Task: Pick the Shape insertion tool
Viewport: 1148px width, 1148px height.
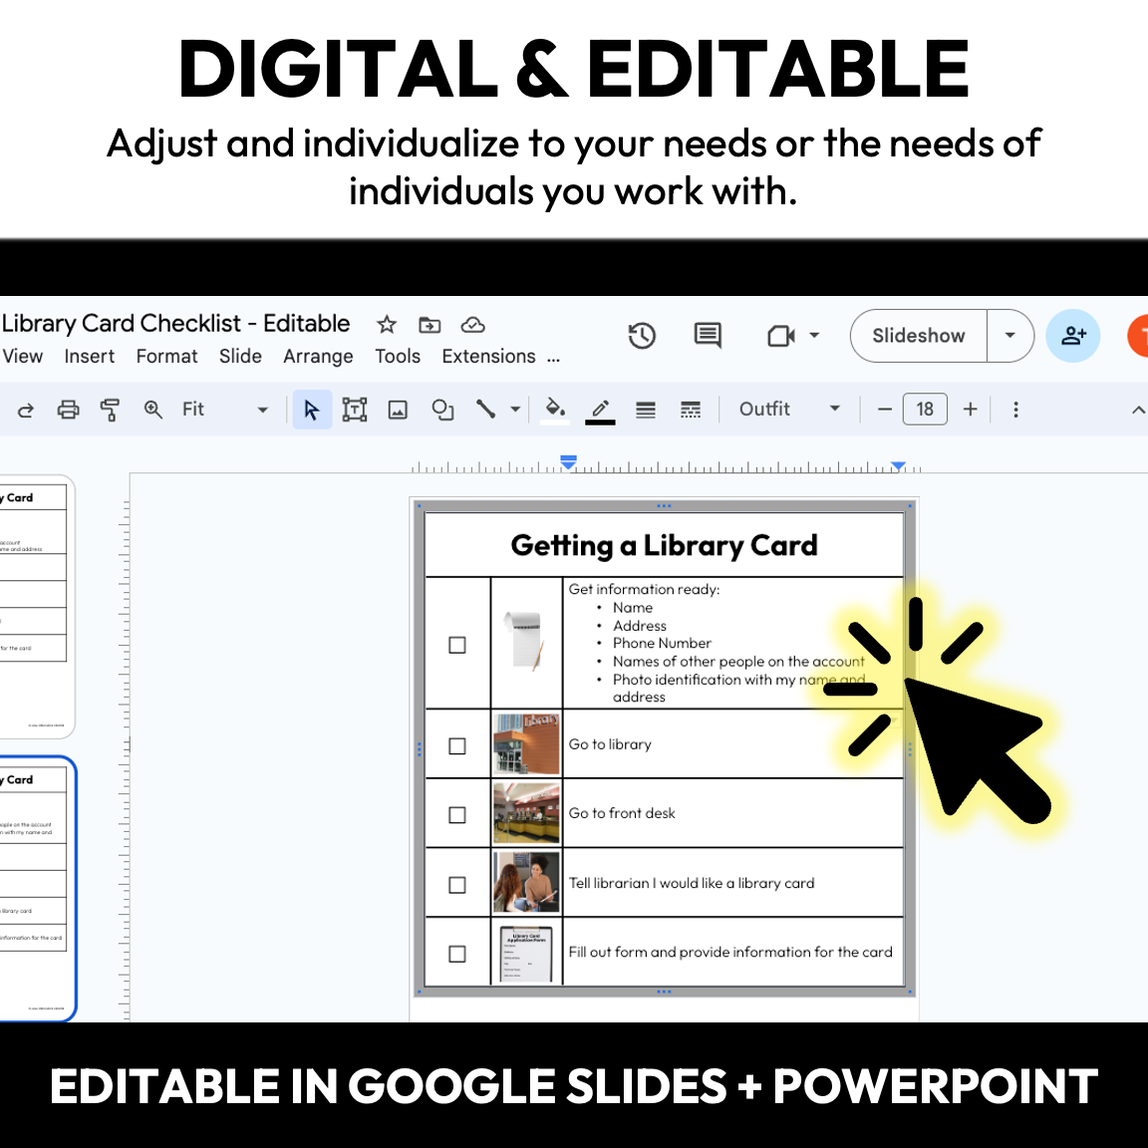Action: [443, 409]
